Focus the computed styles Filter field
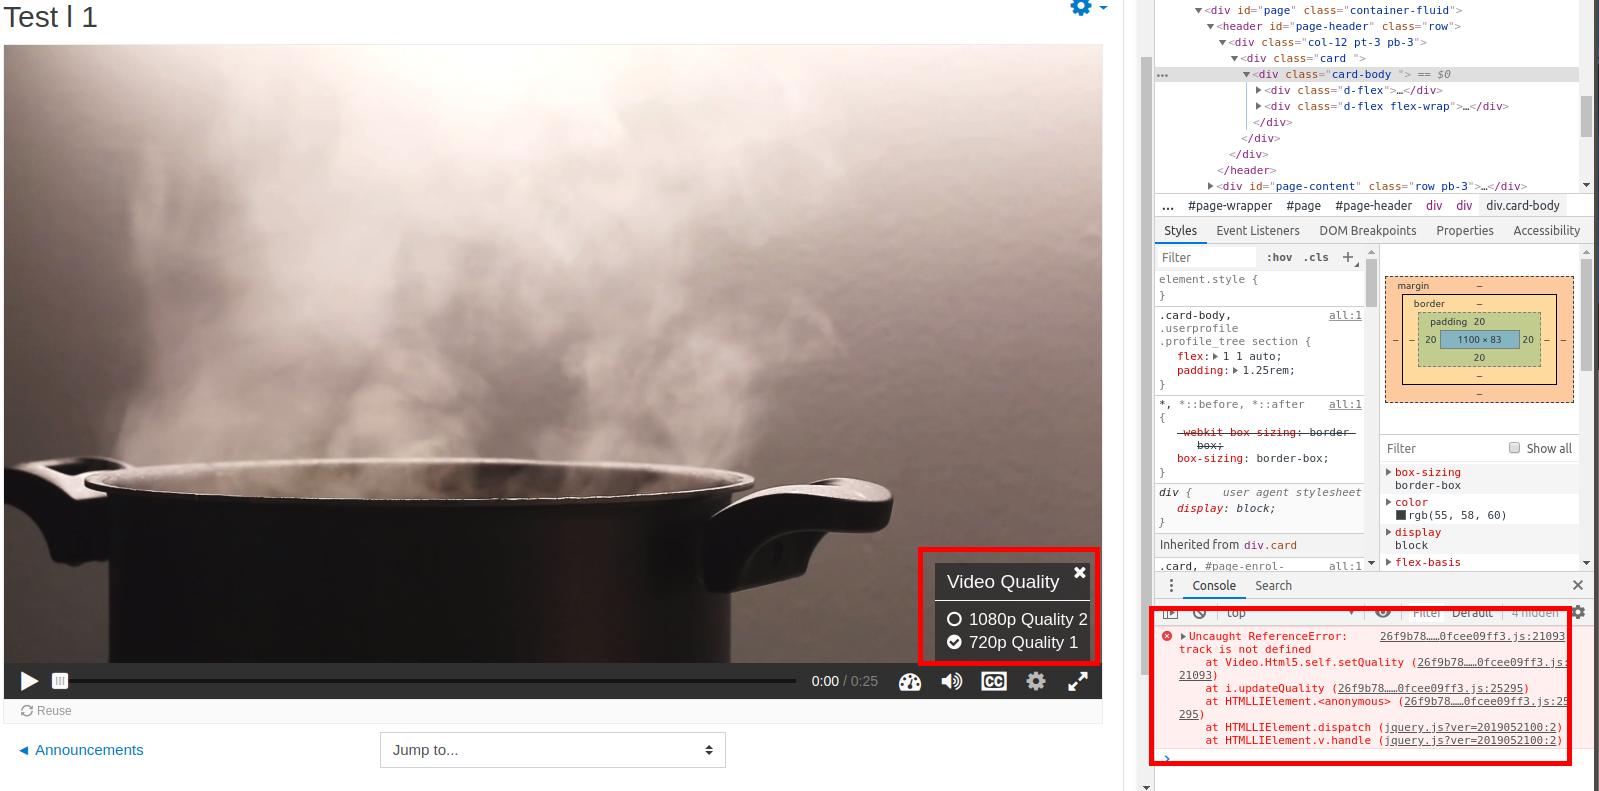Screen dimensions: 1599x791 pos(1440,449)
